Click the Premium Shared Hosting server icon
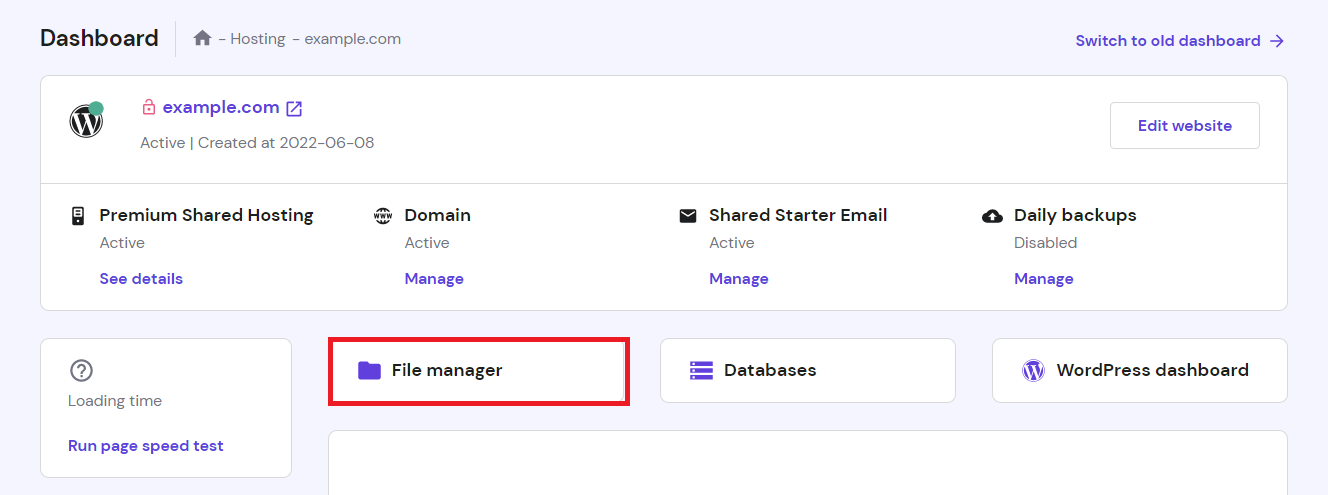1328x495 pixels. tap(77, 215)
